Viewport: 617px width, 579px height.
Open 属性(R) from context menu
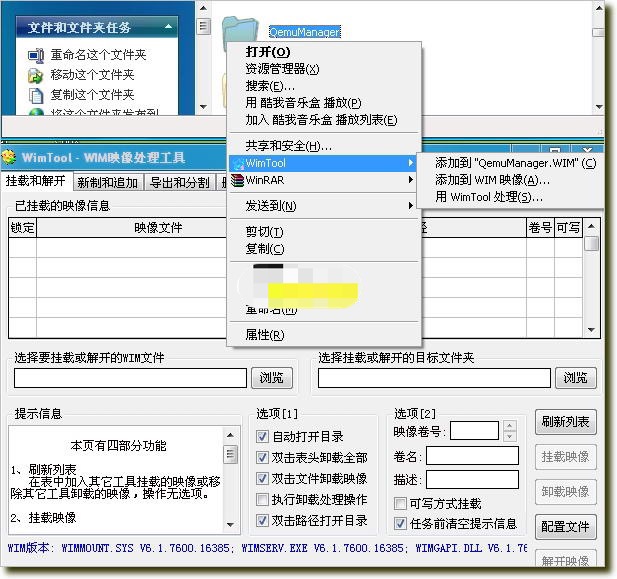(324, 335)
